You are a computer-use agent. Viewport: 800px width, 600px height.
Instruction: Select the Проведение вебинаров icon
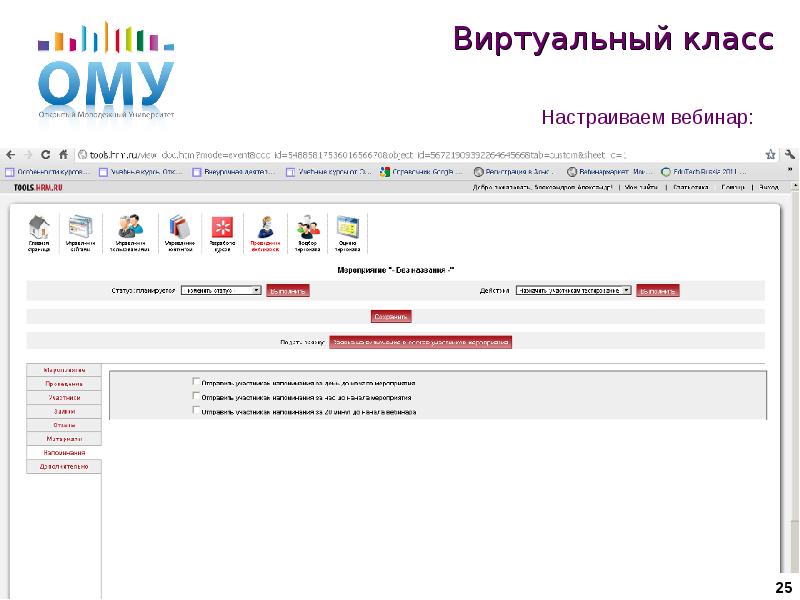click(266, 229)
